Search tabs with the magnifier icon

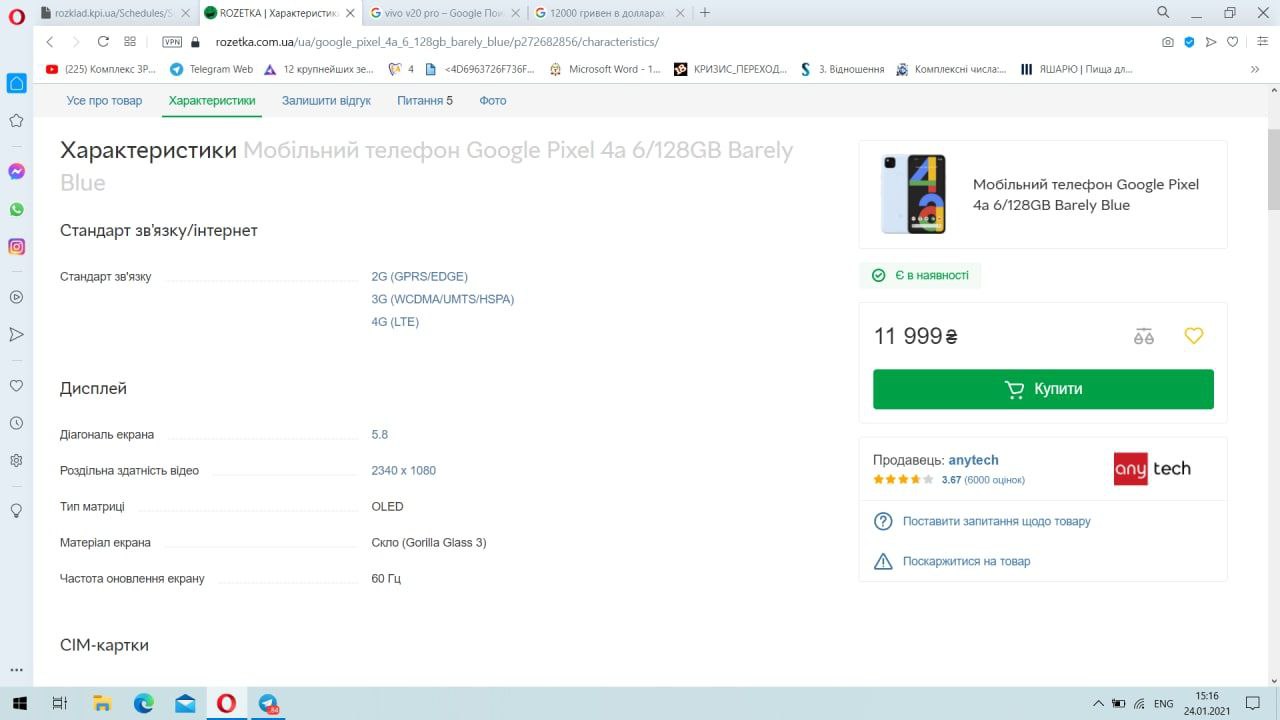point(1163,13)
